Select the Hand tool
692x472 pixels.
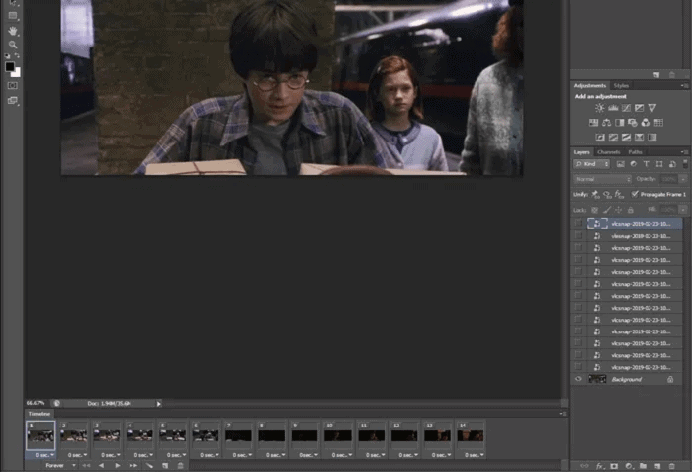tap(13, 31)
